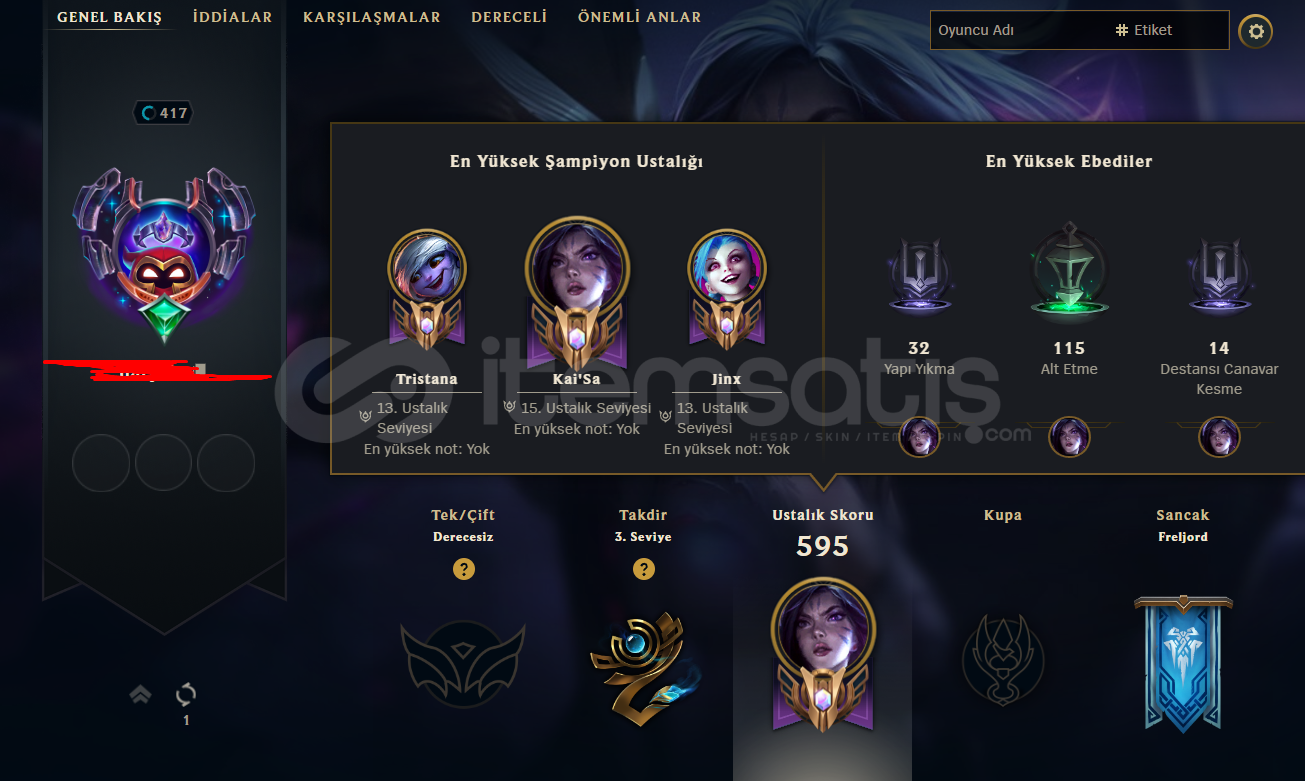Open the Karşılaşmalar tab
The height and width of the screenshot is (781, 1305).
(372, 17)
